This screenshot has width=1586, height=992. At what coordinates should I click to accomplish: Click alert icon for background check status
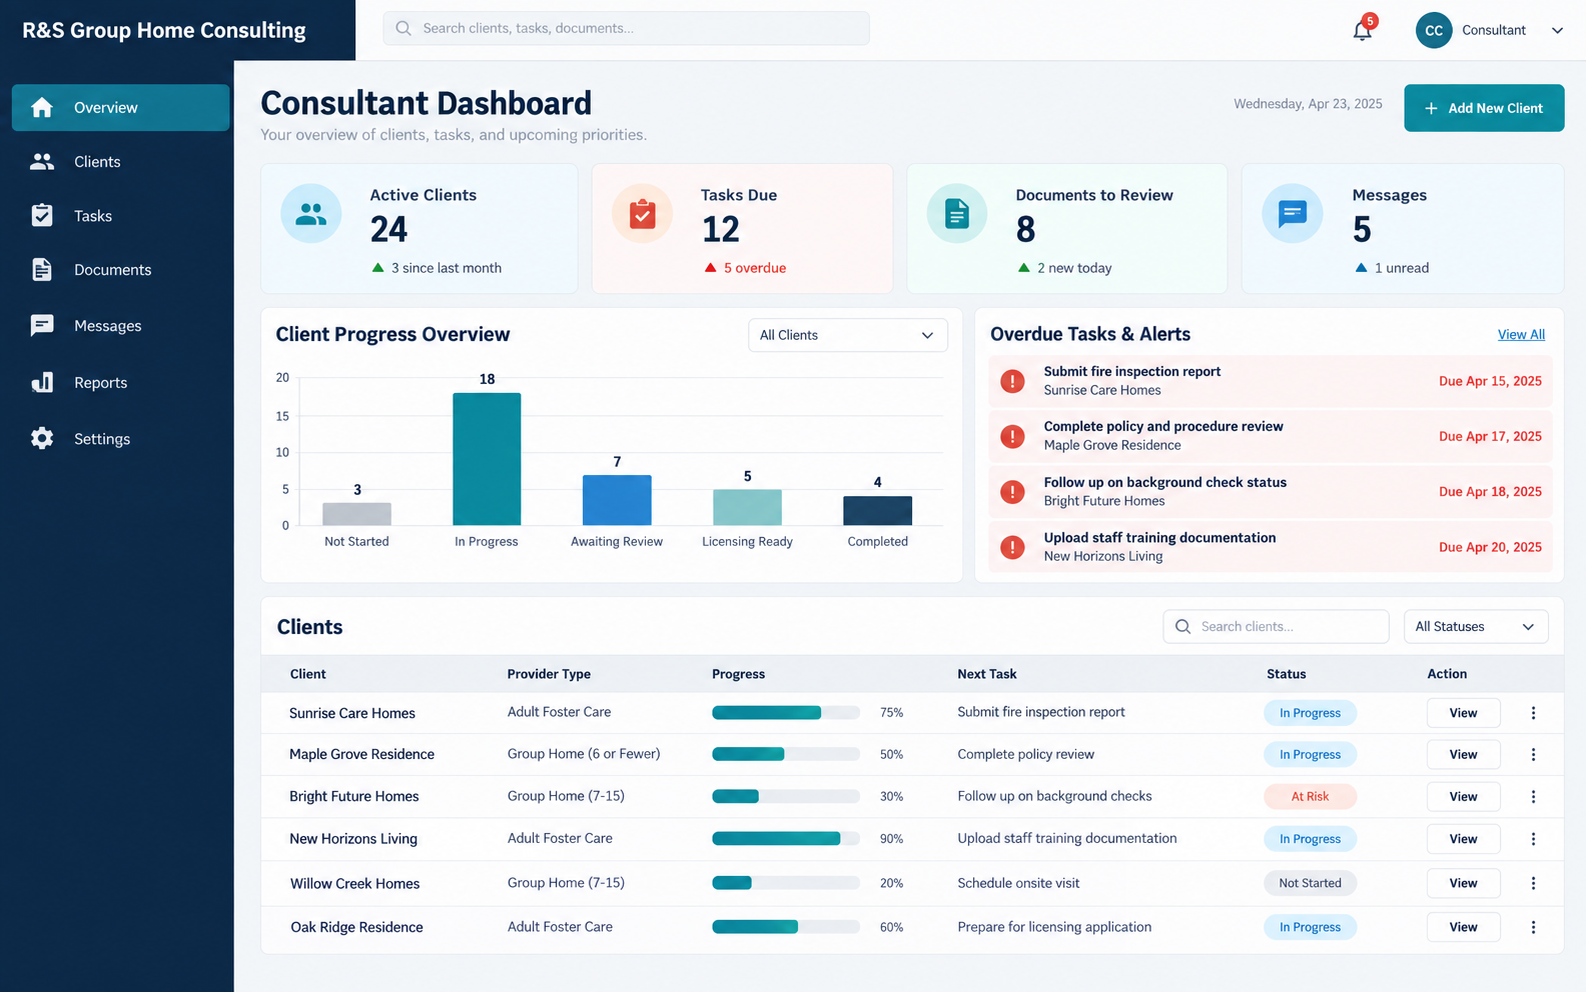[1012, 492]
